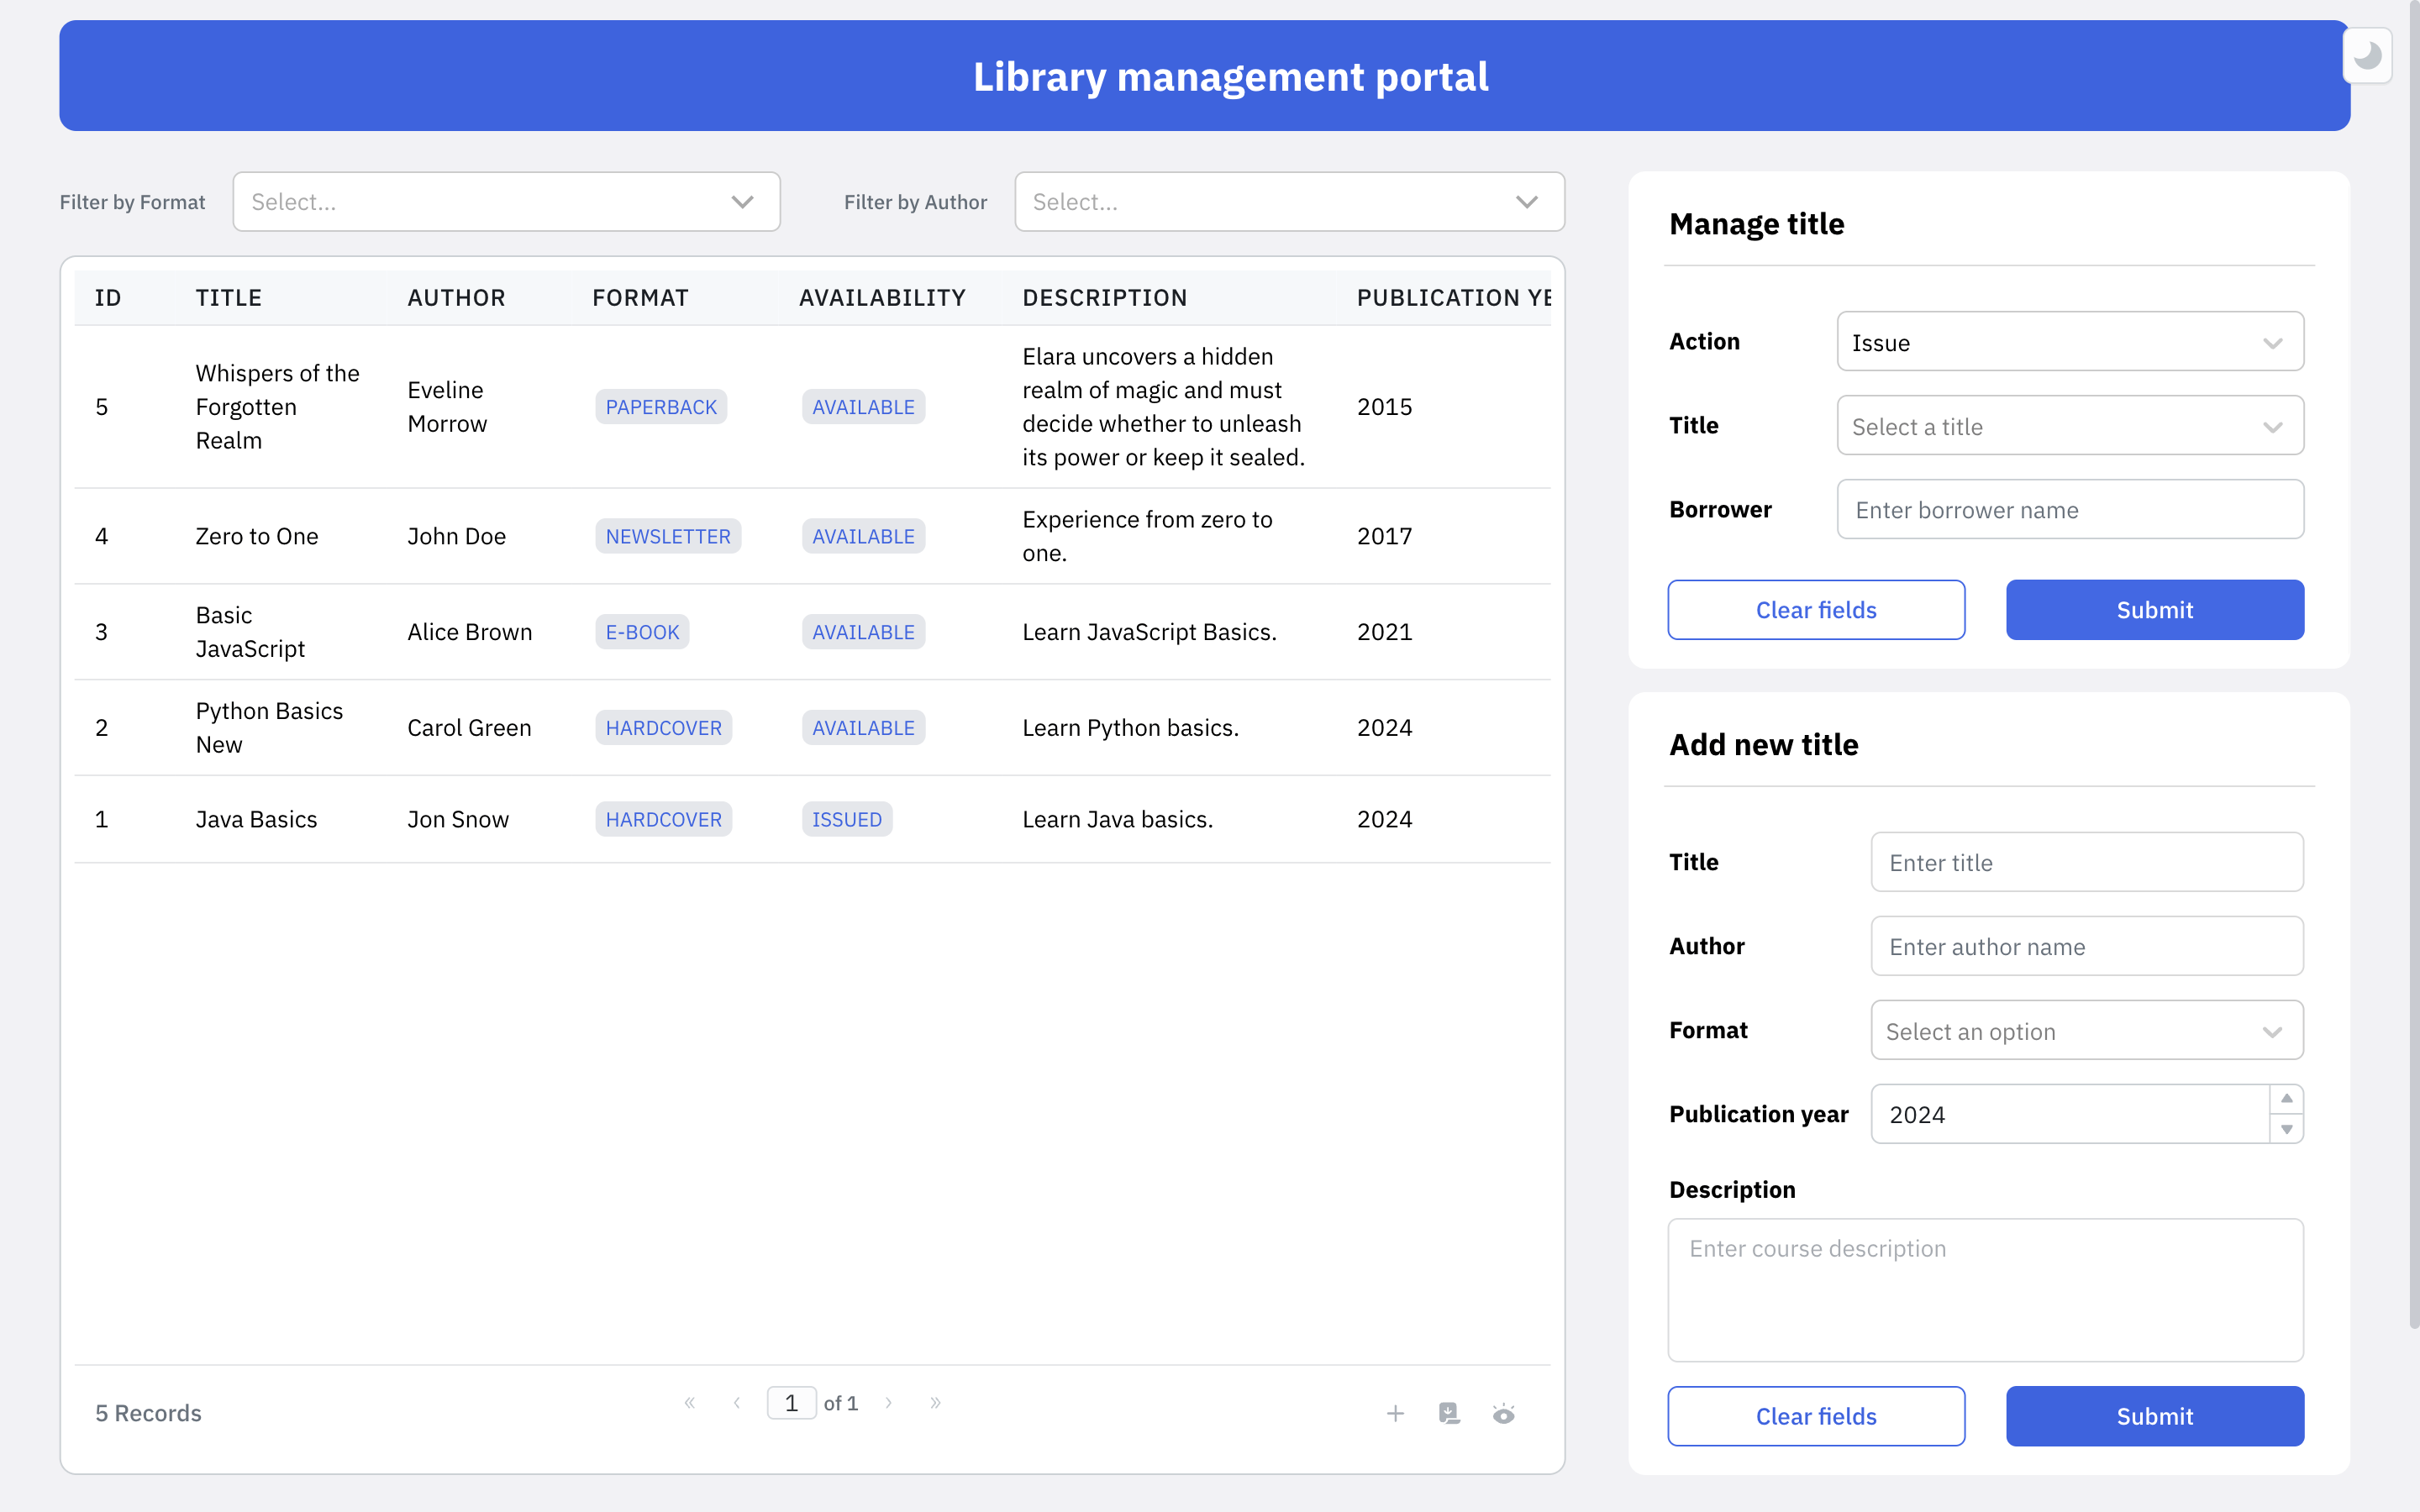
Task: Click the eye icon in the table footer
Action: pos(1503,1413)
